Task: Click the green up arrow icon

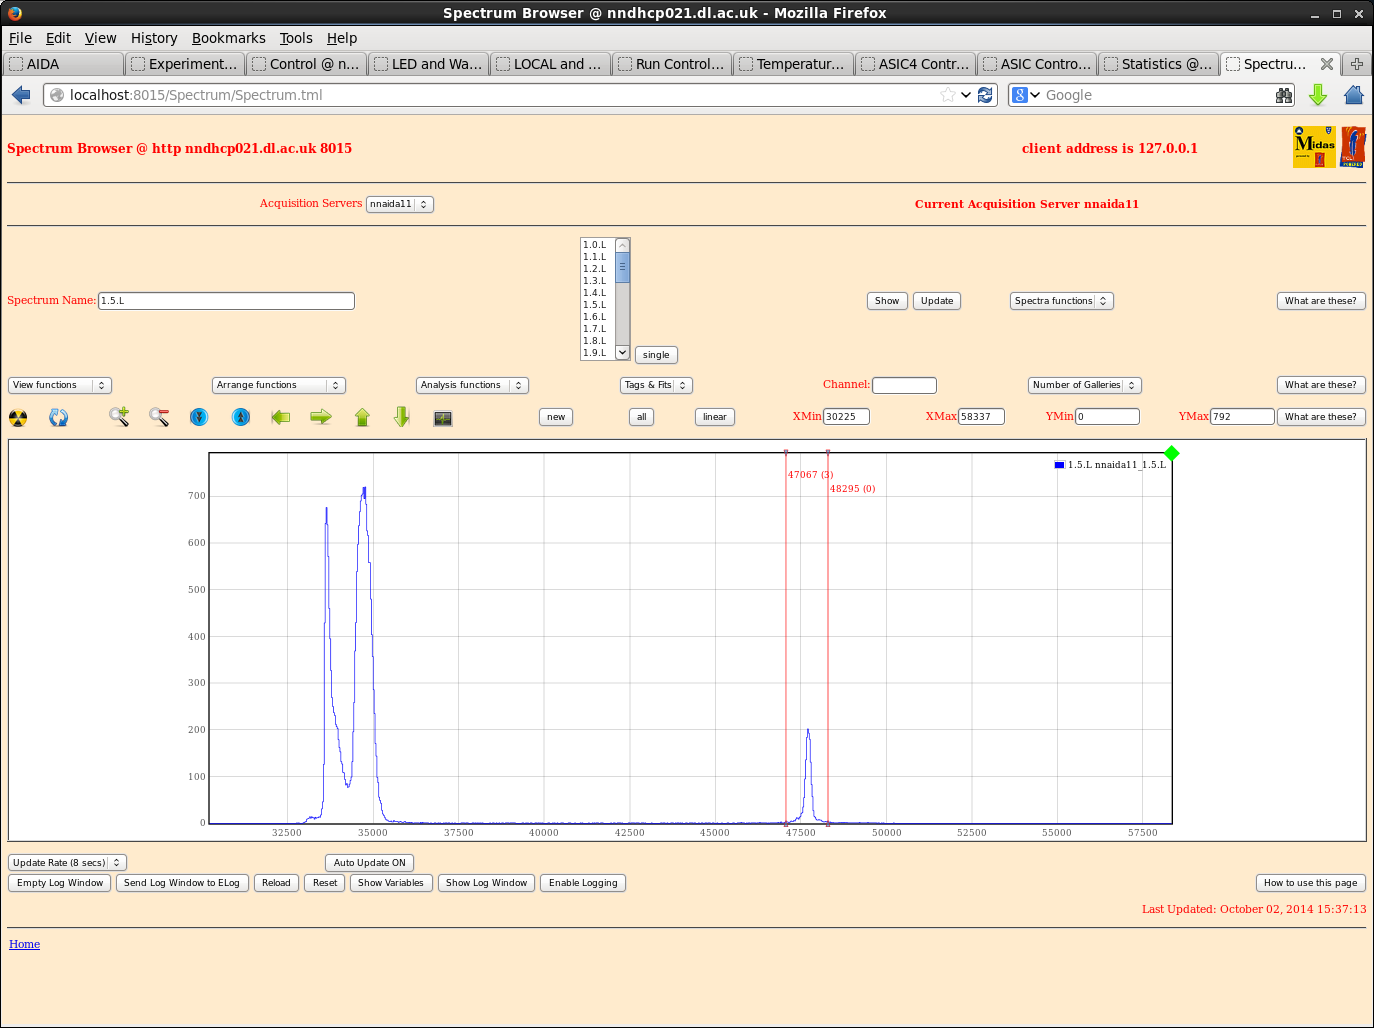Action: coord(362,417)
